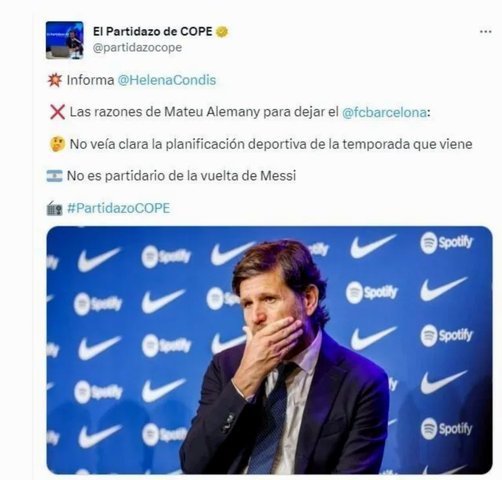Click the Spotify logo at the photo's bottom right
This screenshot has height=480, width=502.
point(446,429)
